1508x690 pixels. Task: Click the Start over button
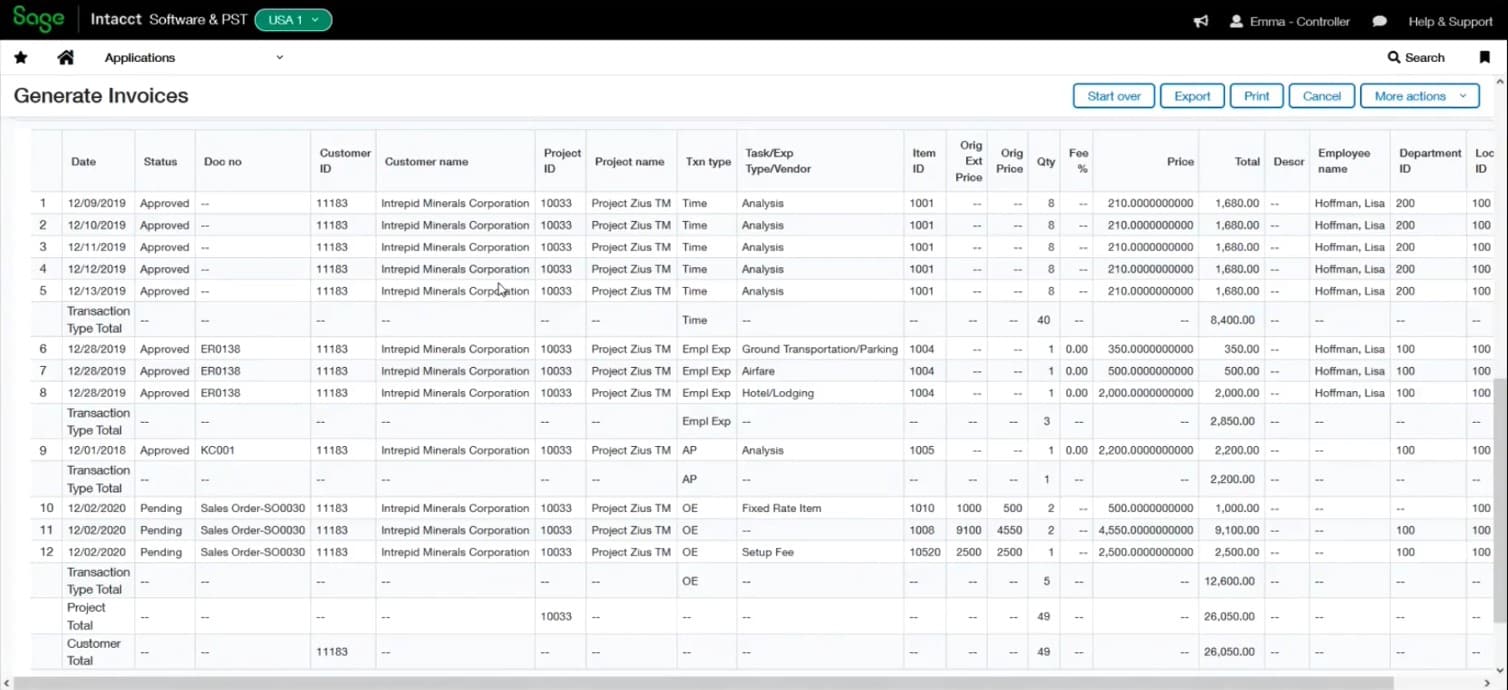click(x=1114, y=96)
